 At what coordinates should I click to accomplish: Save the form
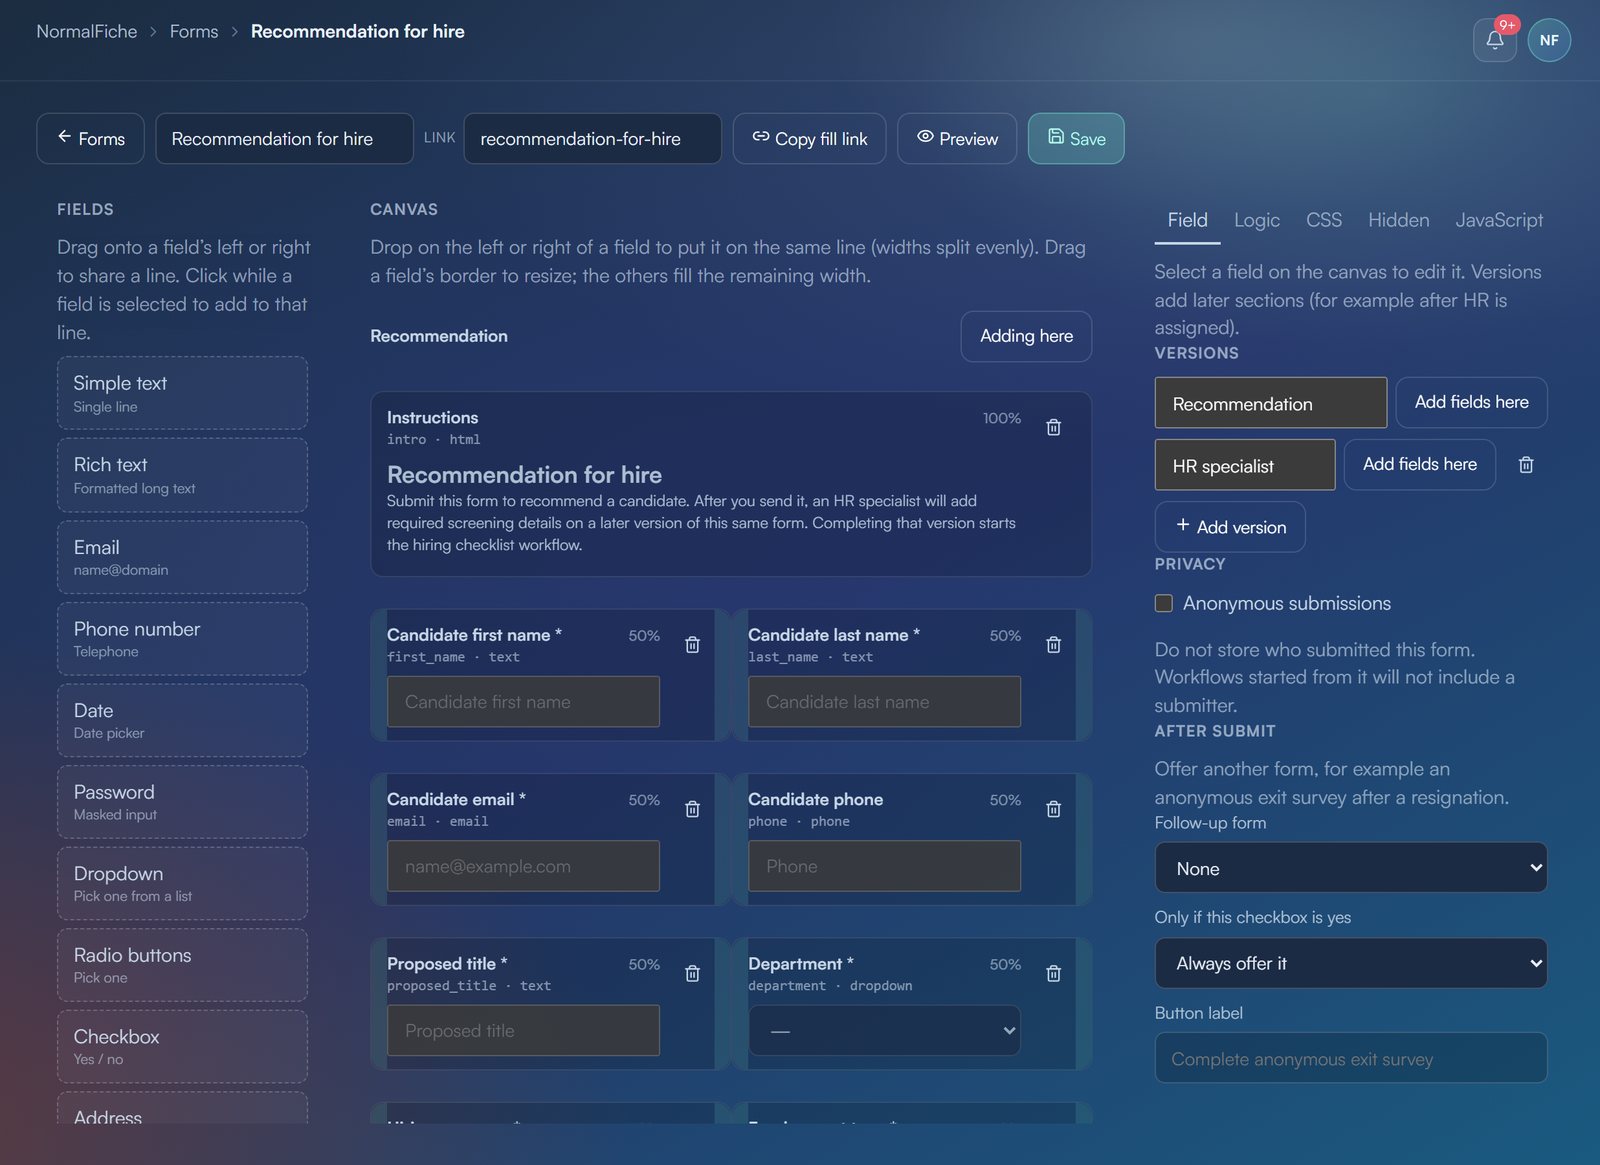tap(1076, 138)
